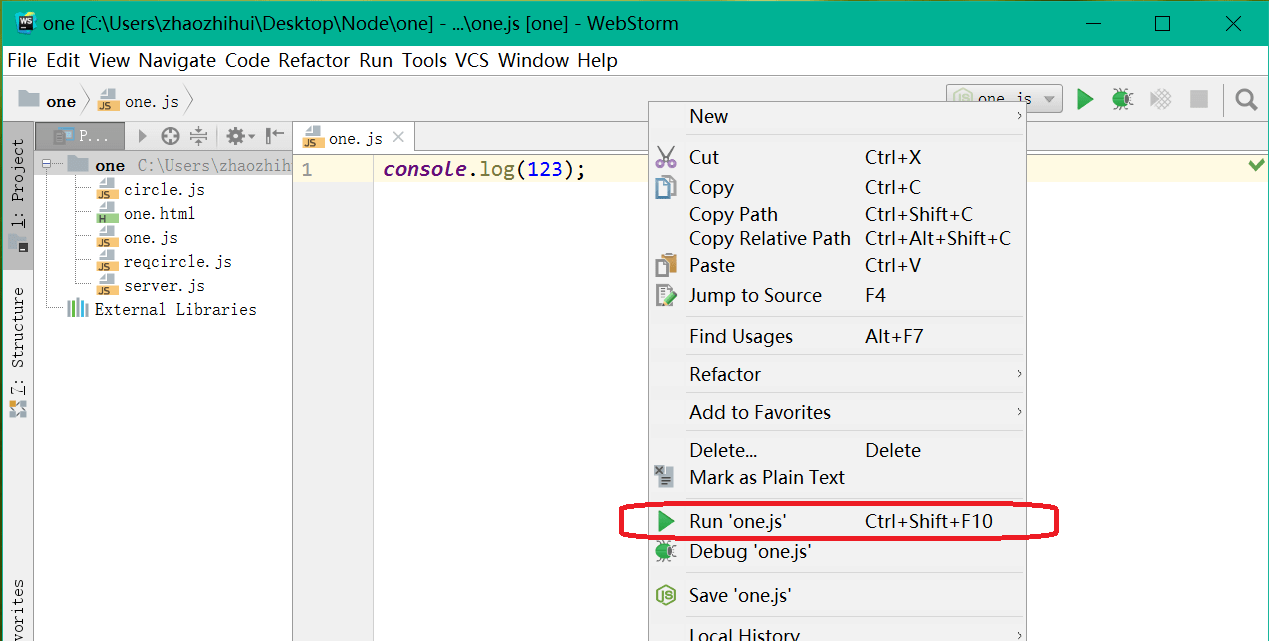Click the Coverage icon next to Debug button
The image size is (1269, 641).
pos(1160,99)
